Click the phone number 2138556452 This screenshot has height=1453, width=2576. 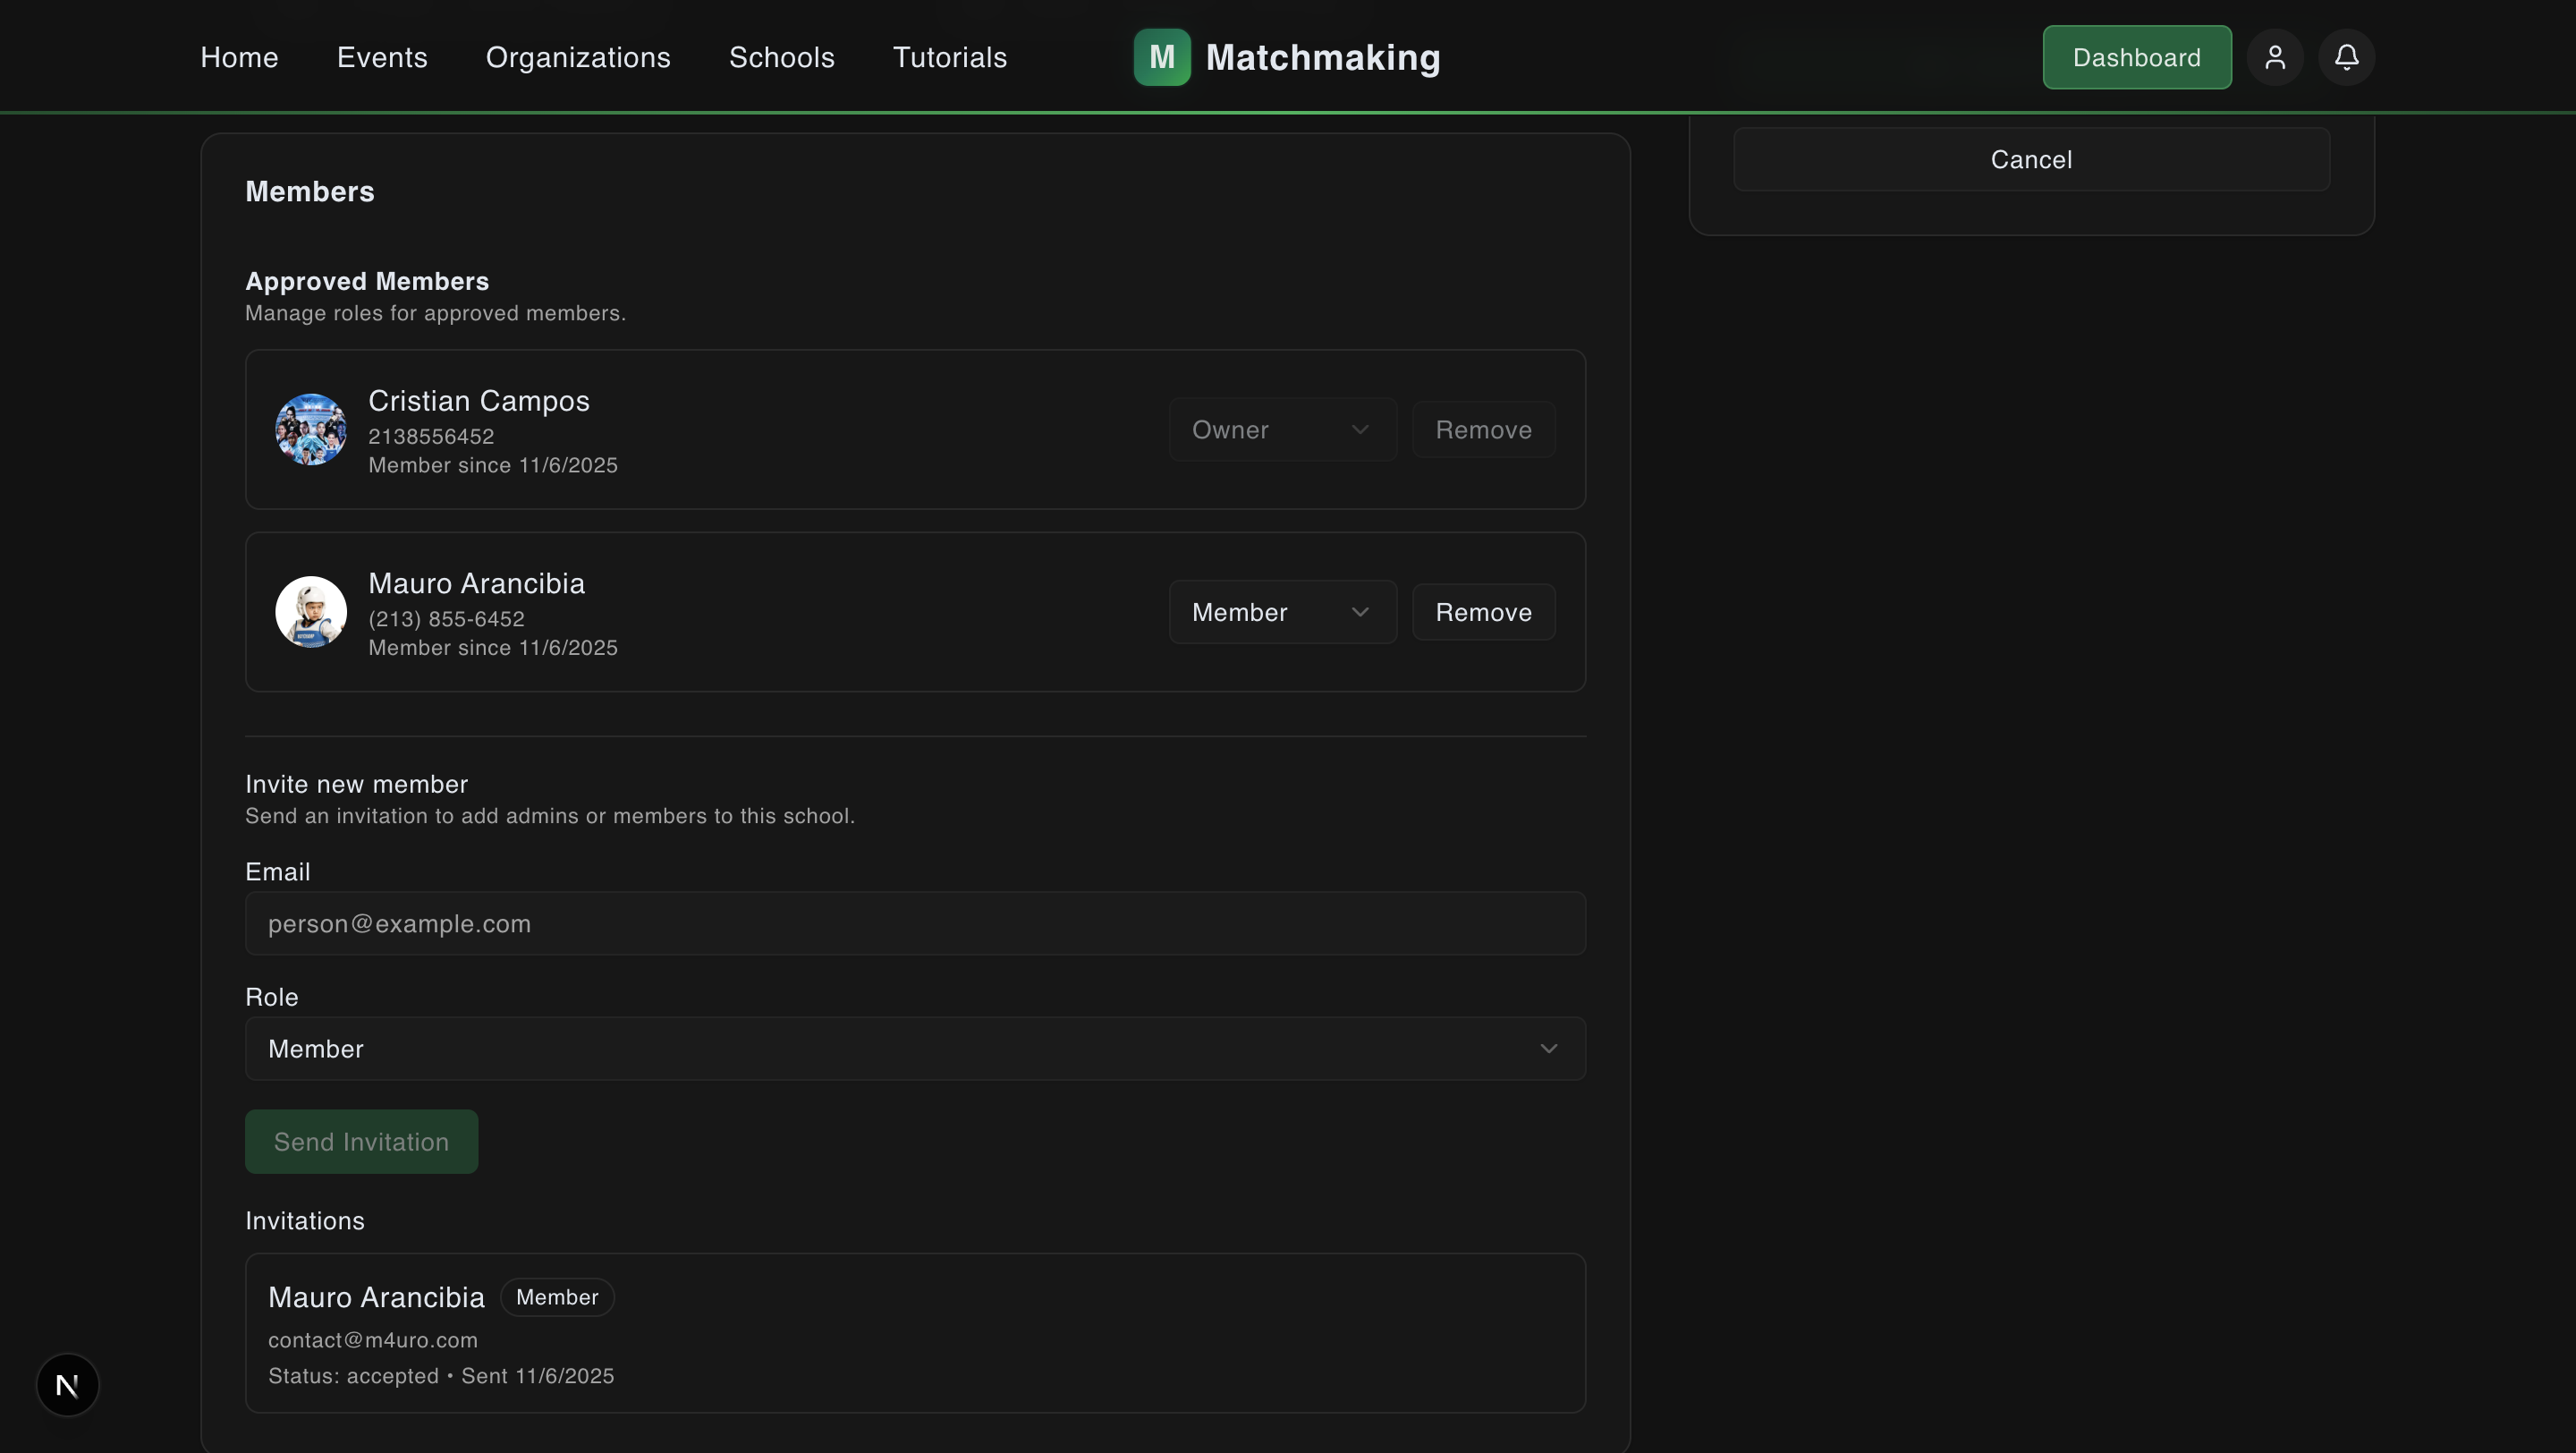point(431,437)
